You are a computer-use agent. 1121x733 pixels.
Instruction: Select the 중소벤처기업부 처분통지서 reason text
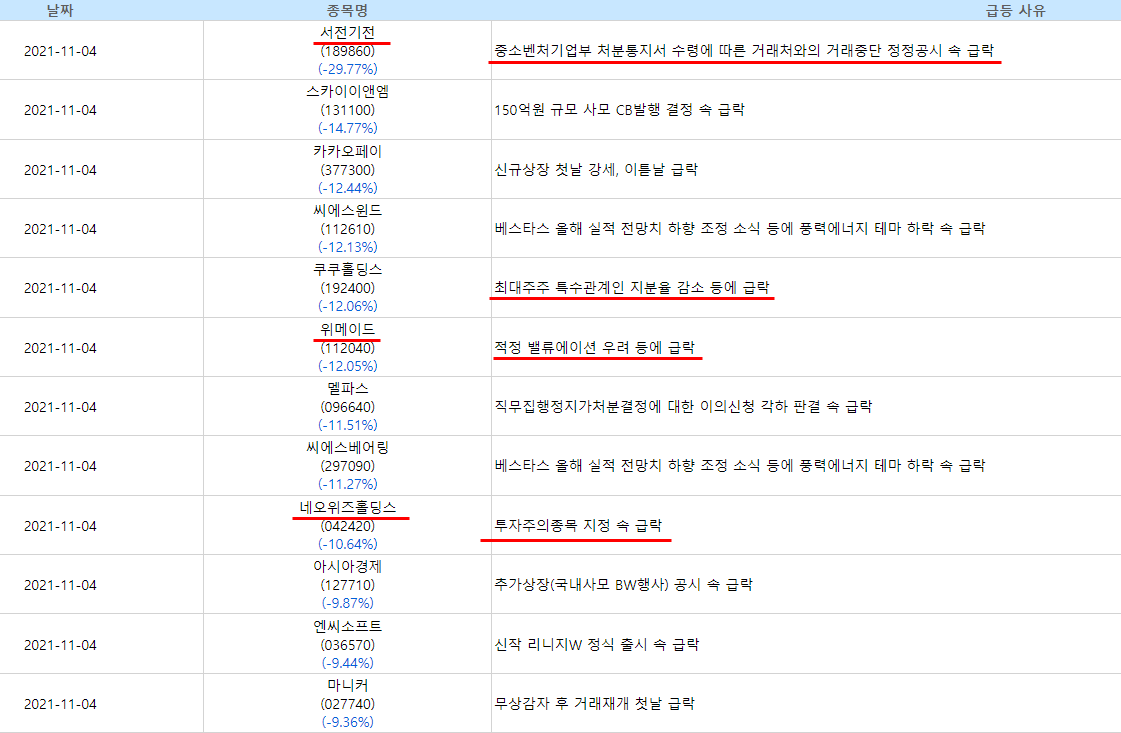(x=744, y=51)
